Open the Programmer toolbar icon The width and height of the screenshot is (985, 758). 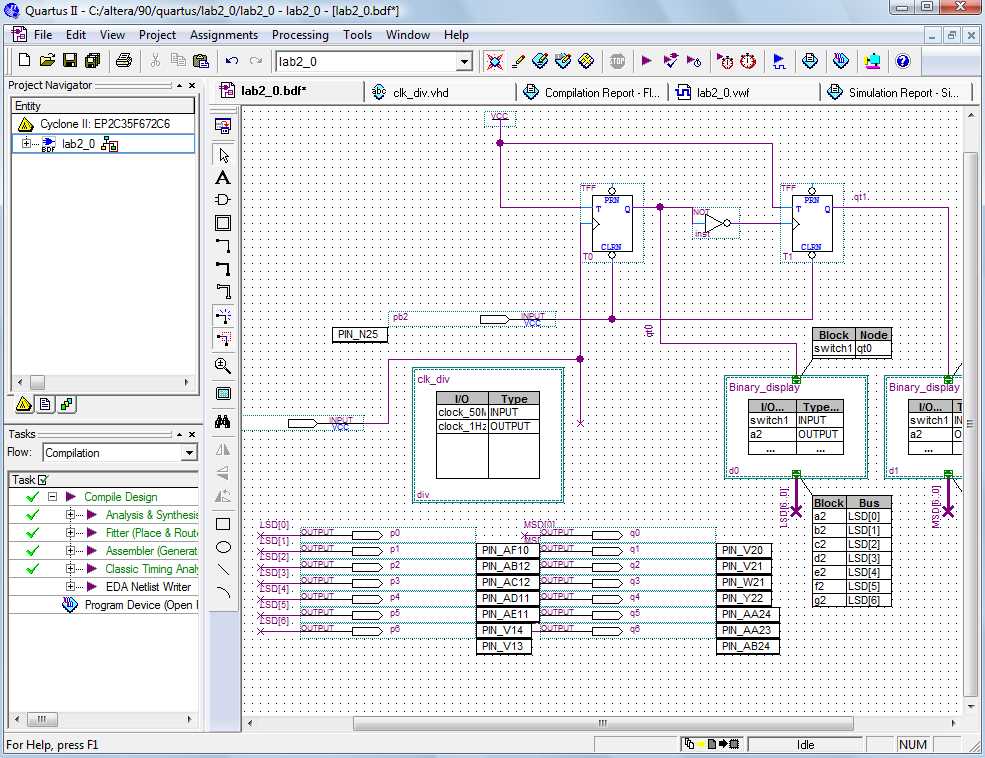point(840,61)
